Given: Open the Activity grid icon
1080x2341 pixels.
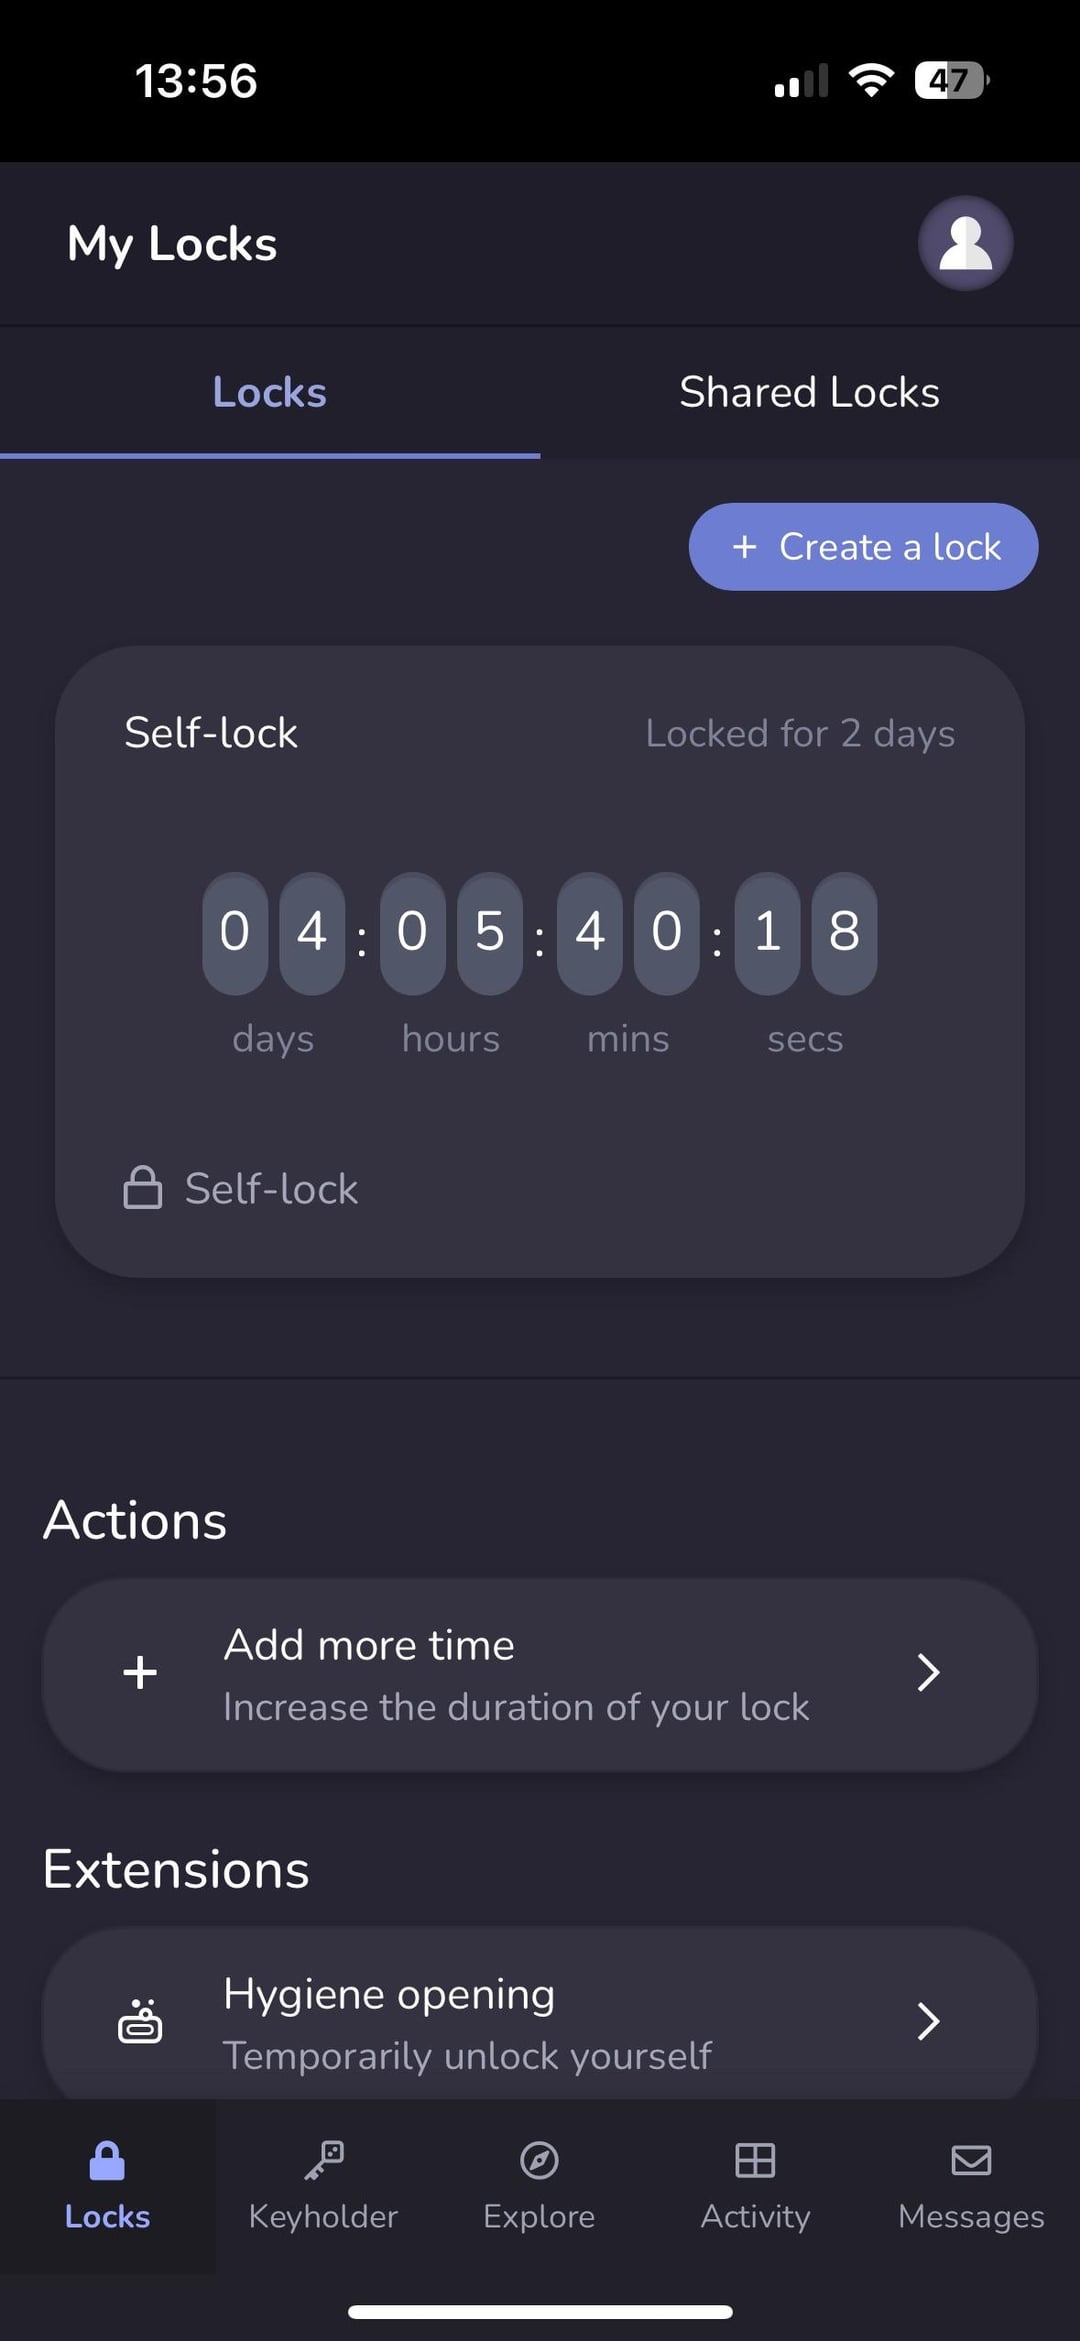Looking at the screenshot, I should click(x=755, y=2161).
